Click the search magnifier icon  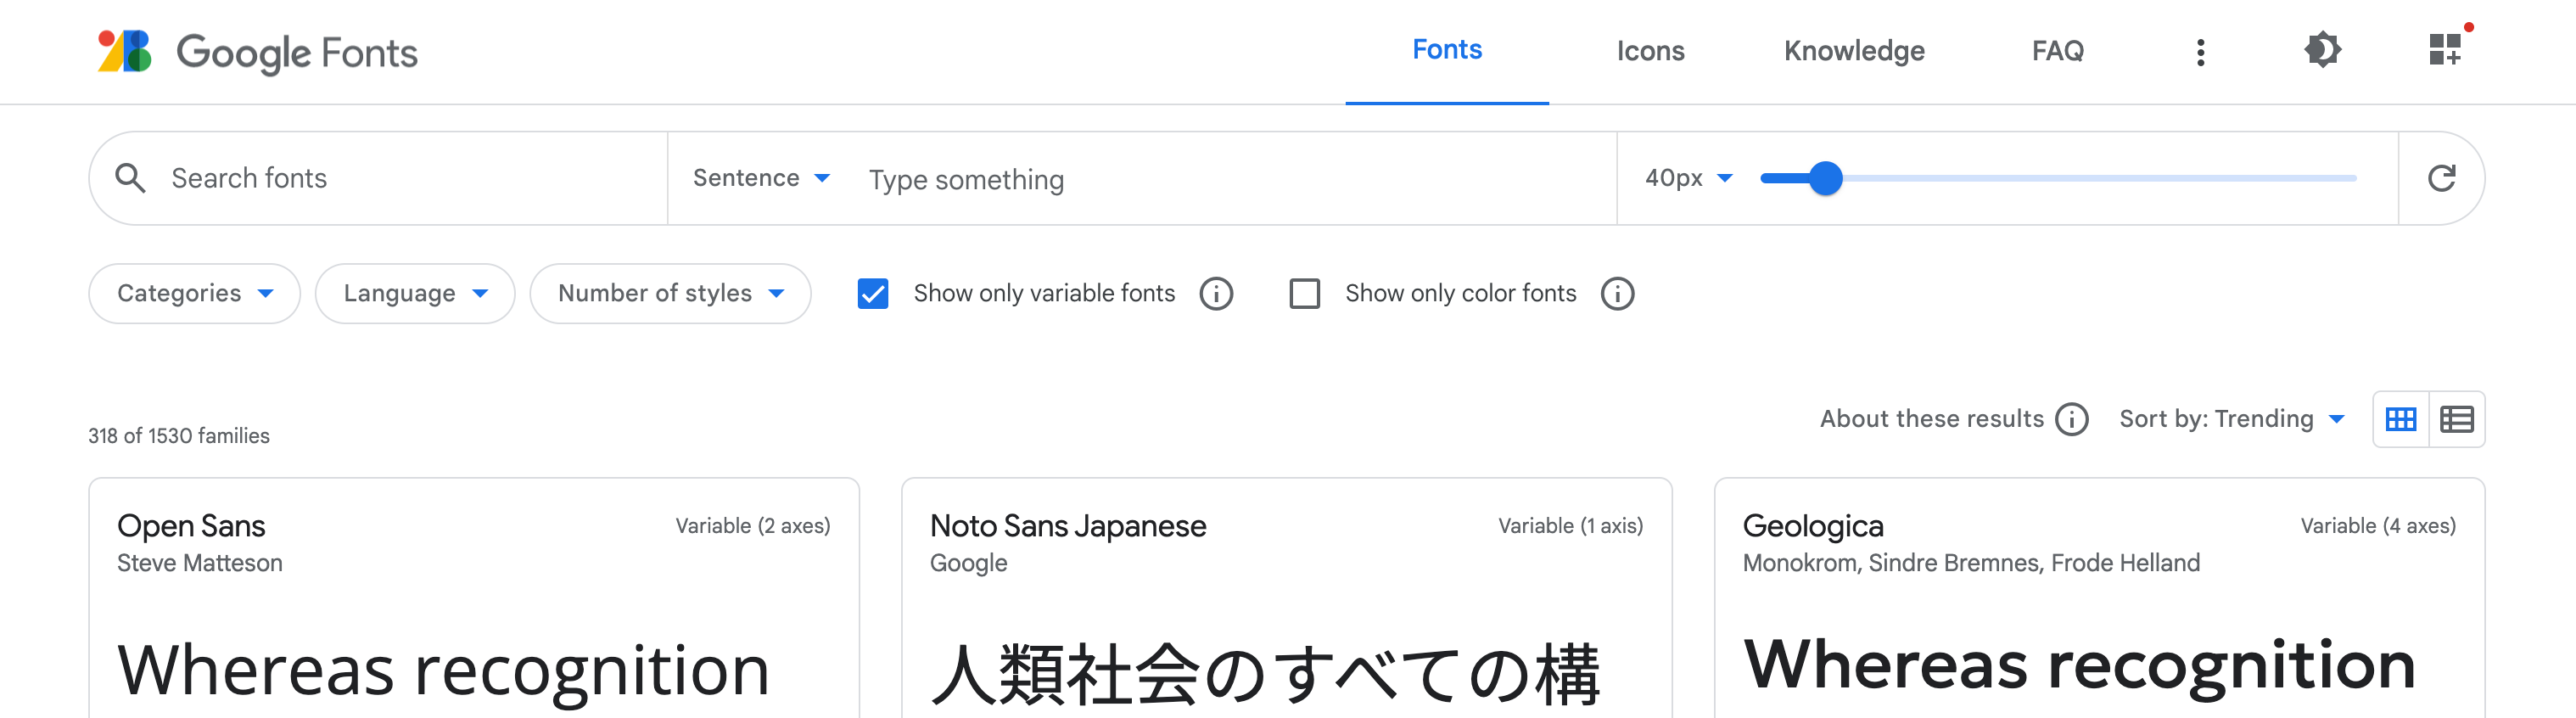click(130, 178)
